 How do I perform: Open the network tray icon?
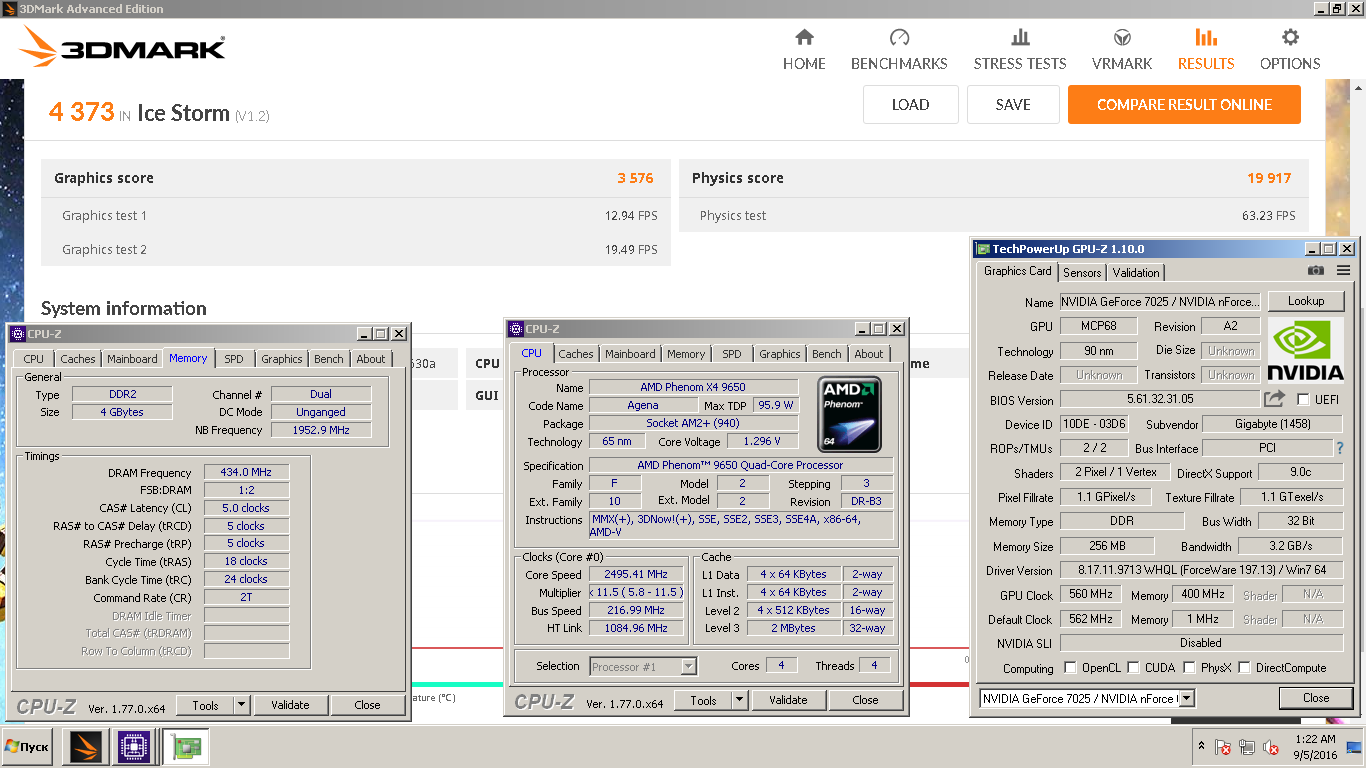coord(1247,747)
